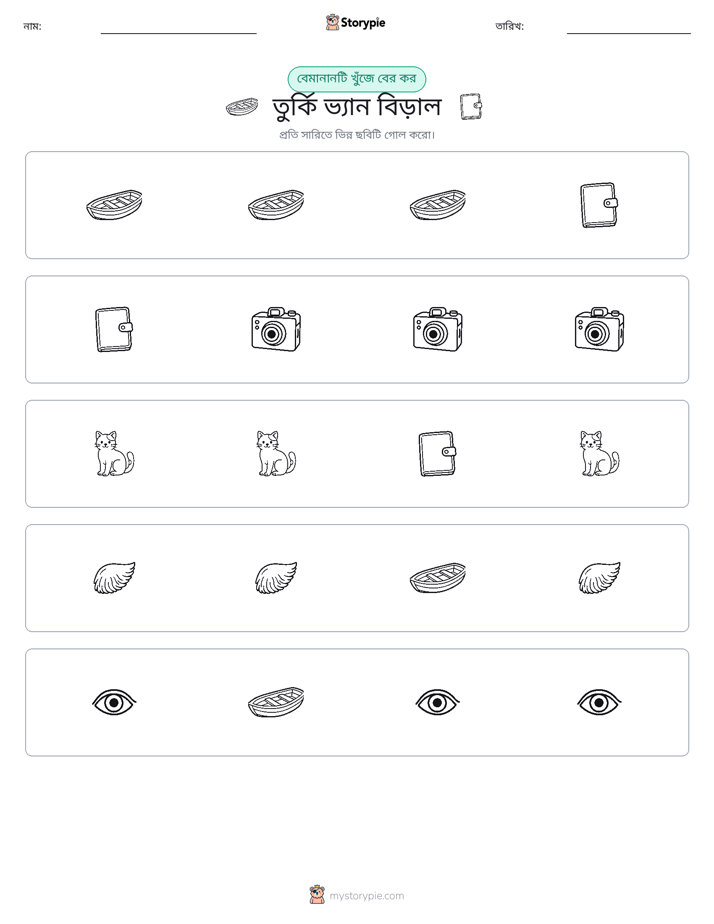
Task: Click the first eye in bottom row
Action: pos(114,702)
